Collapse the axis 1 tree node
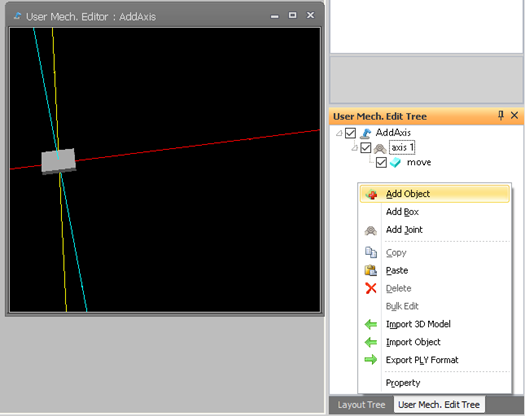Screen dimensions: 525x416 355,148
